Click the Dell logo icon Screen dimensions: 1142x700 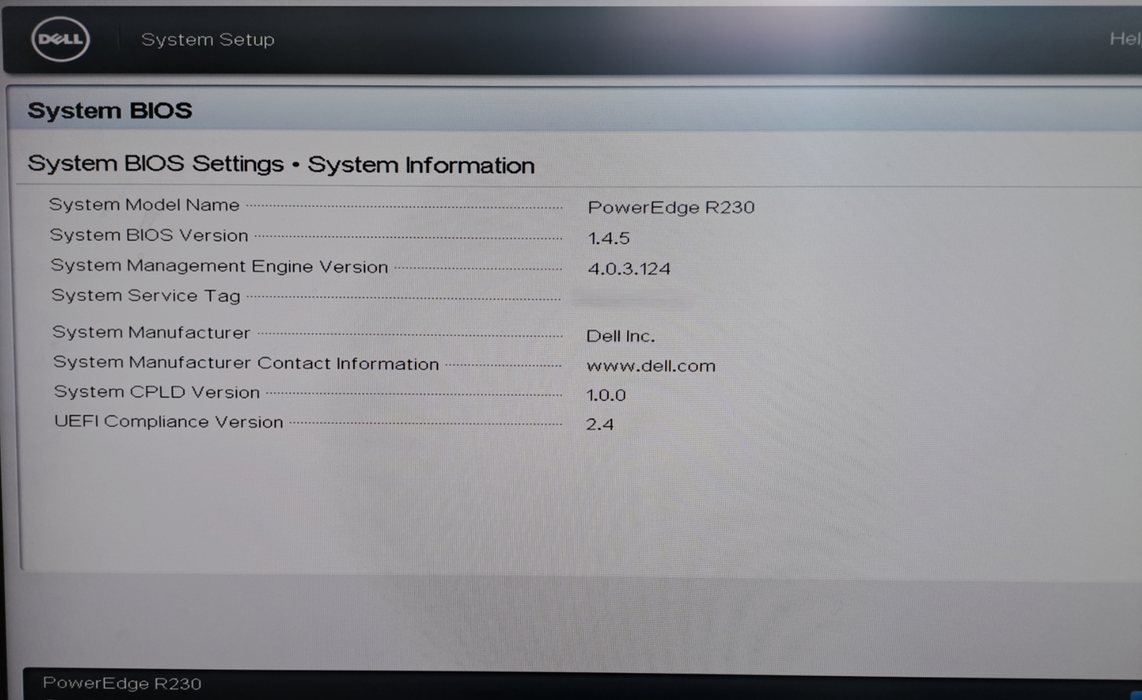(x=60, y=39)
